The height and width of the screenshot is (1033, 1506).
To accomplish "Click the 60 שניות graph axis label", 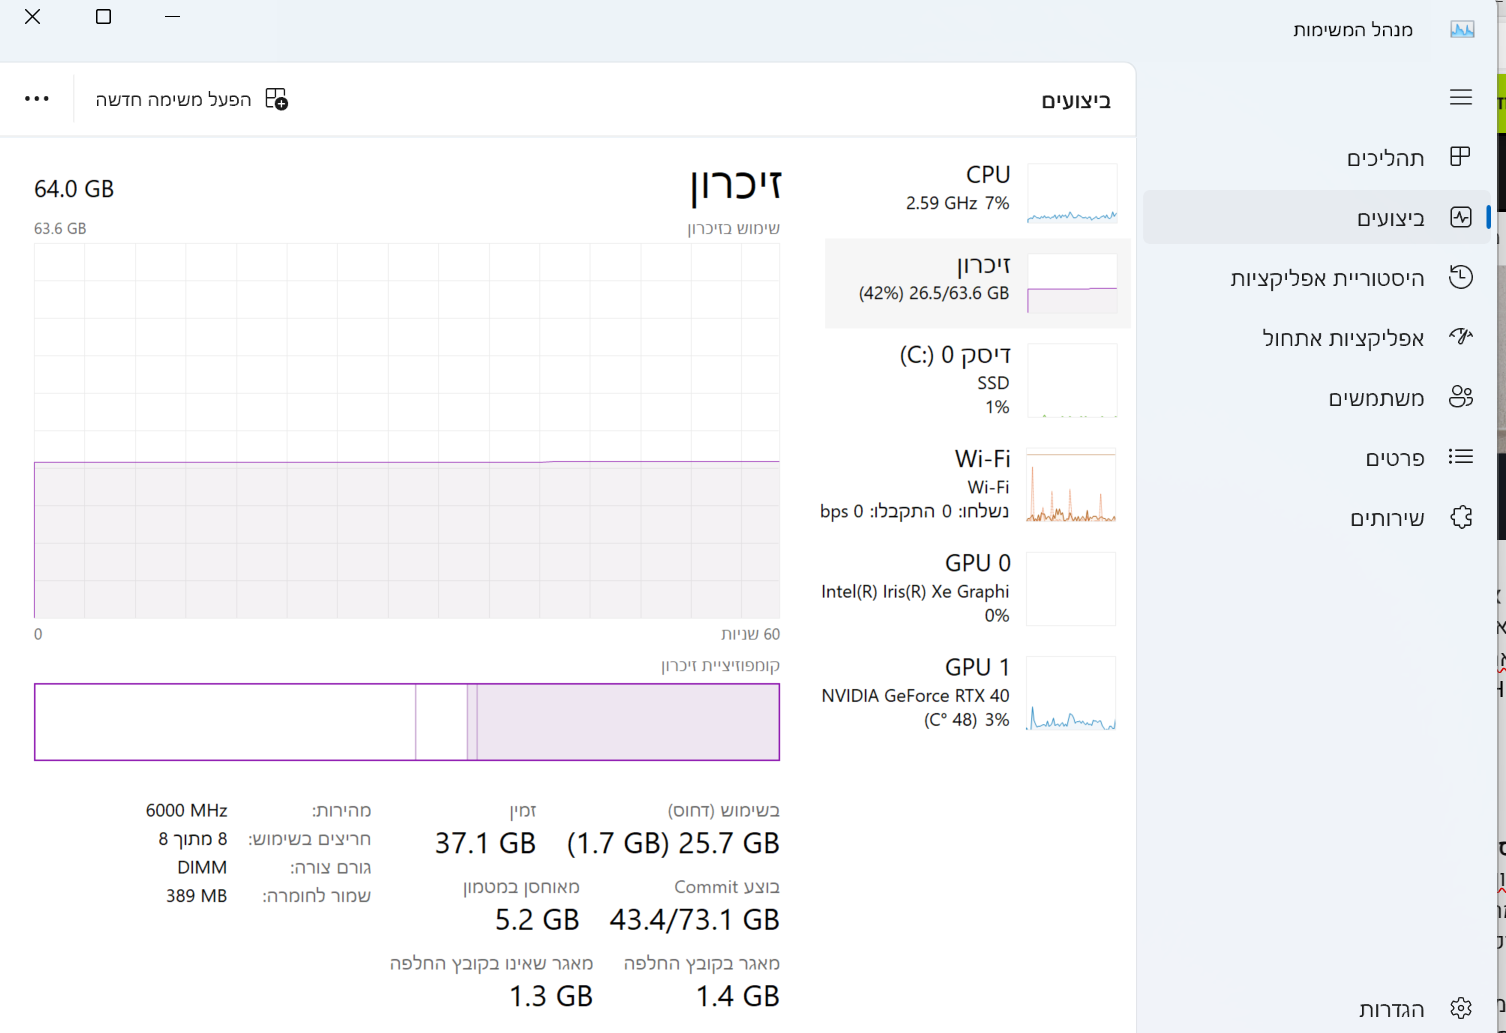I will [750, 634].
